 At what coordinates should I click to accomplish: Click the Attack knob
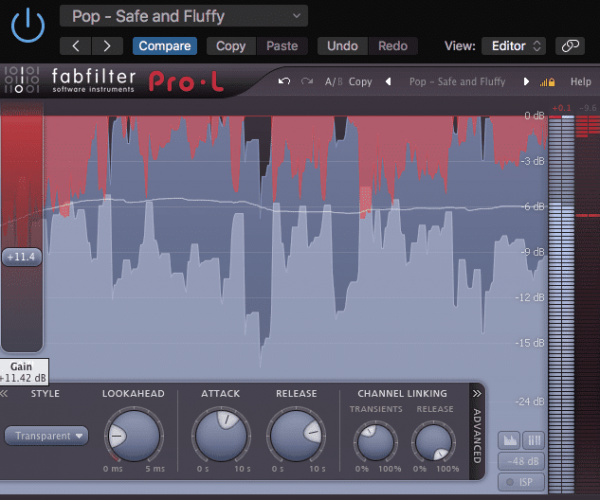coord(221,436)
